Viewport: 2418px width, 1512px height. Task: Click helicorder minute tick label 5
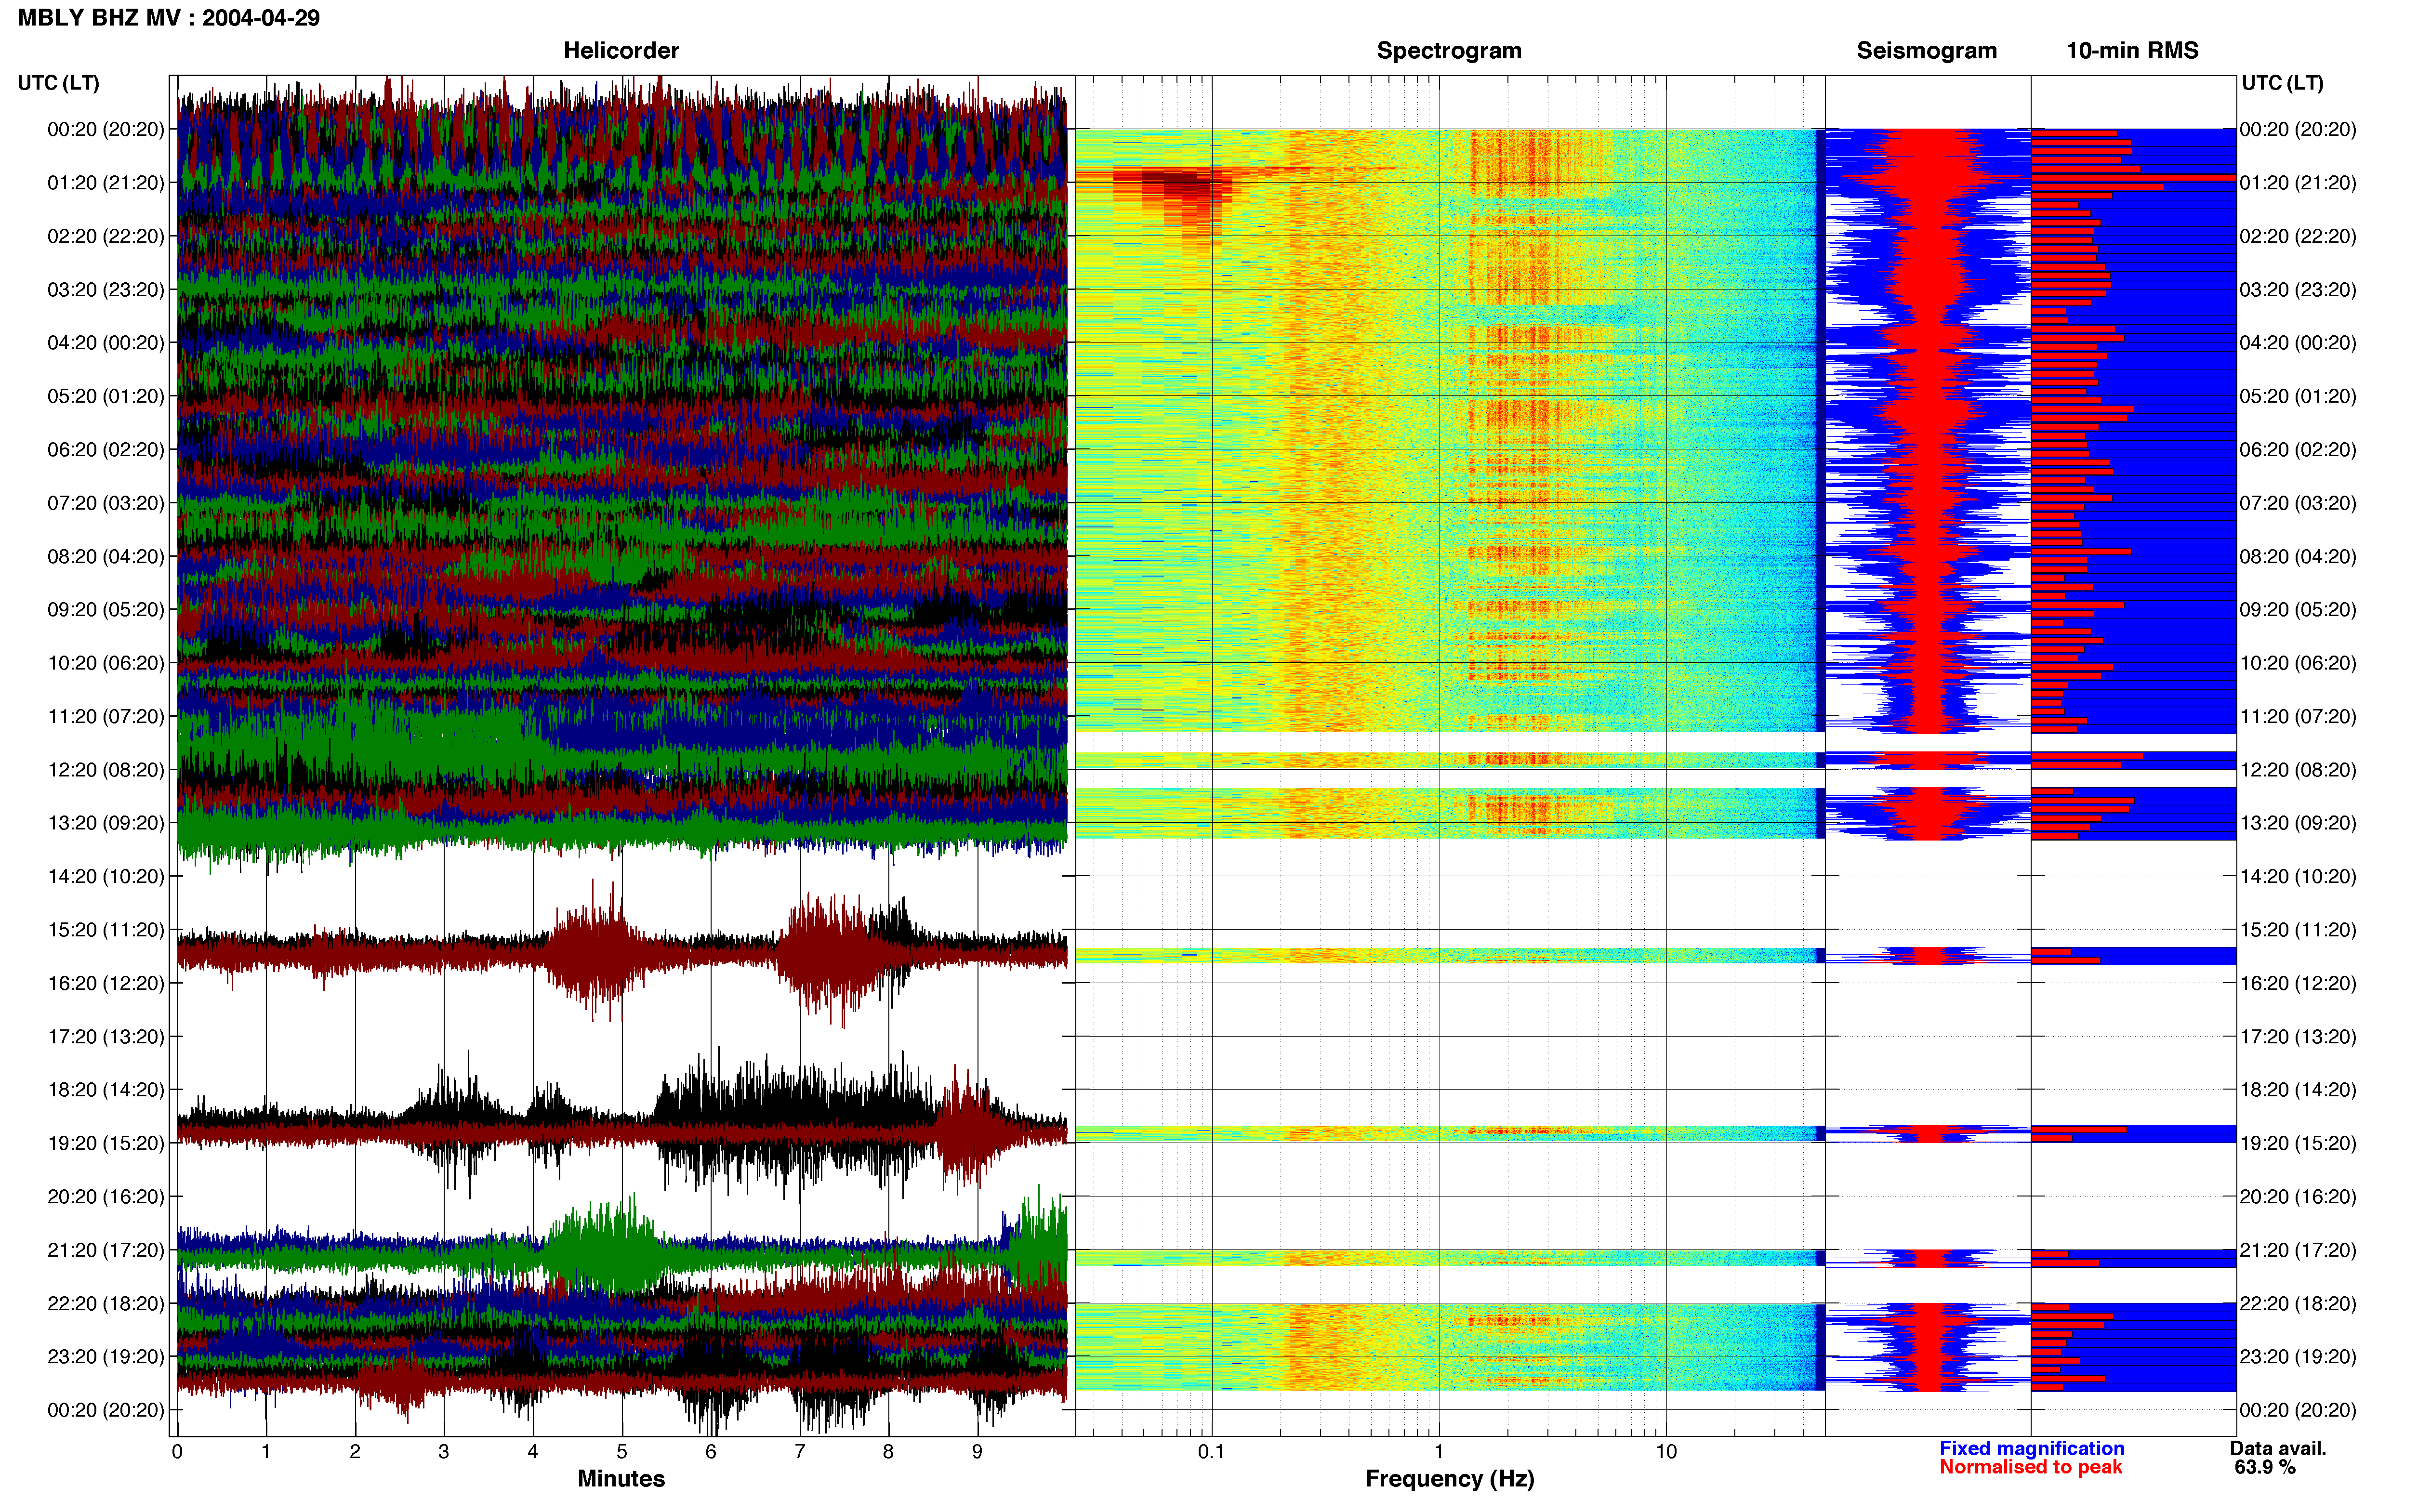622,1452
